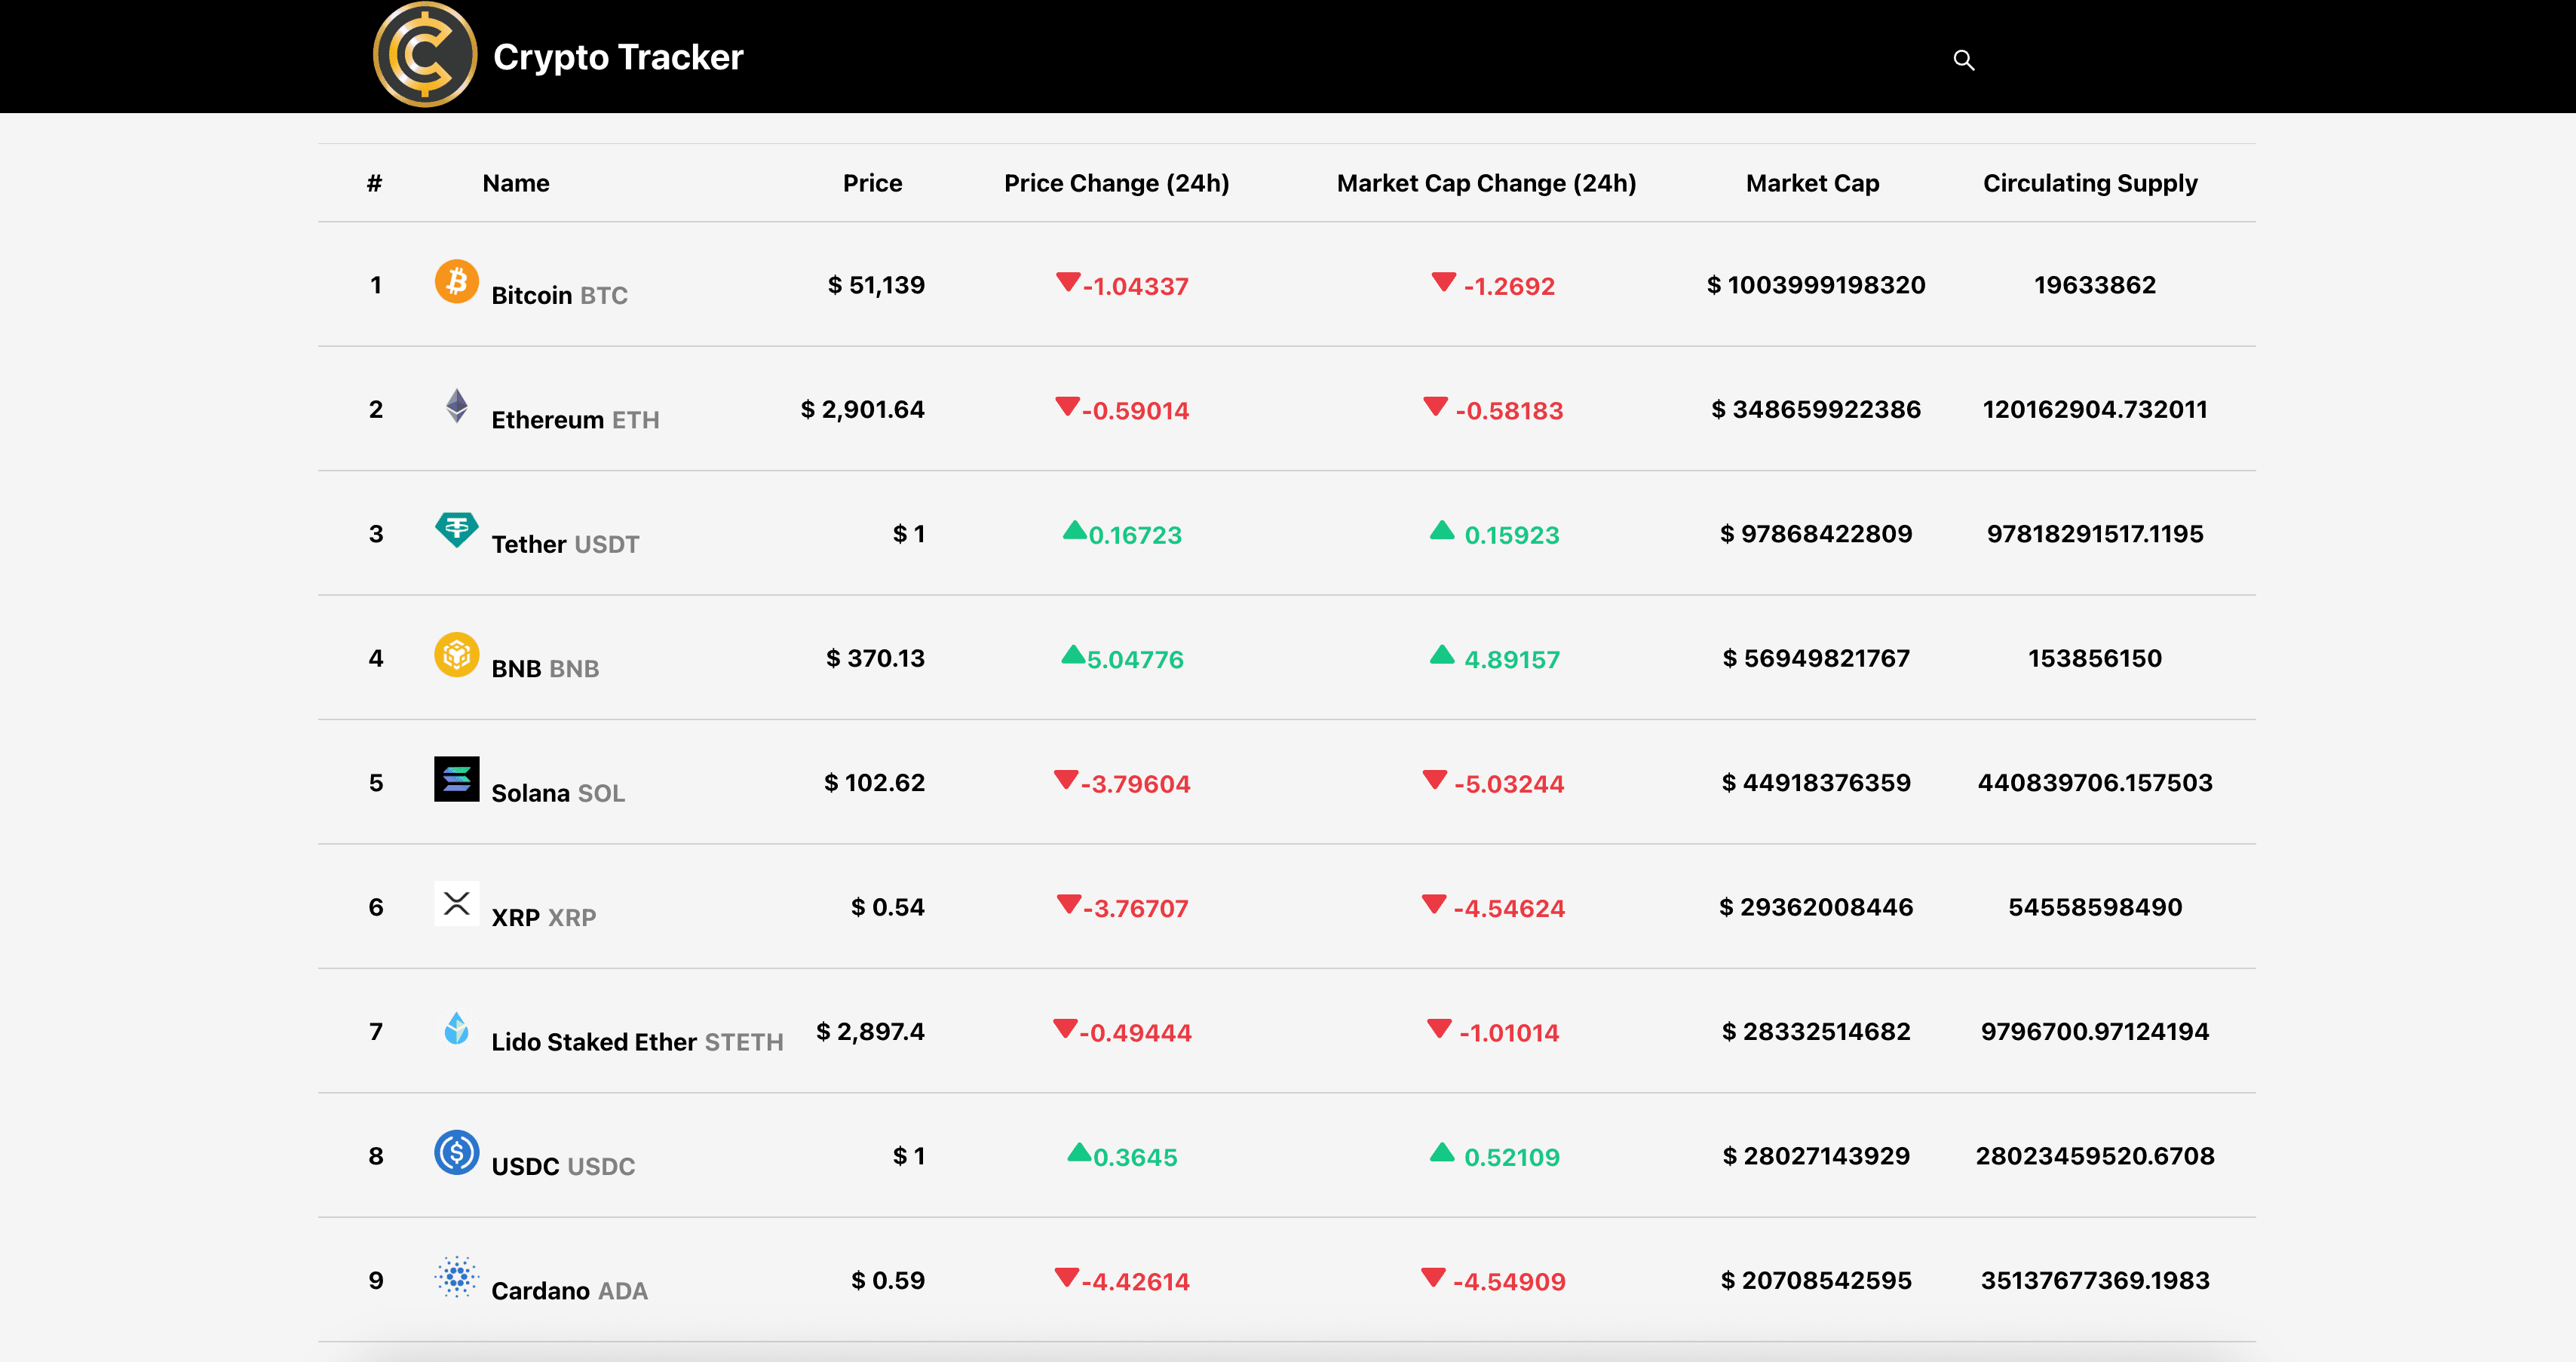Viewport: 2576px width, 1362px height.
Task: Open the Cardano ADA name link
Action: pos(569,1291)
